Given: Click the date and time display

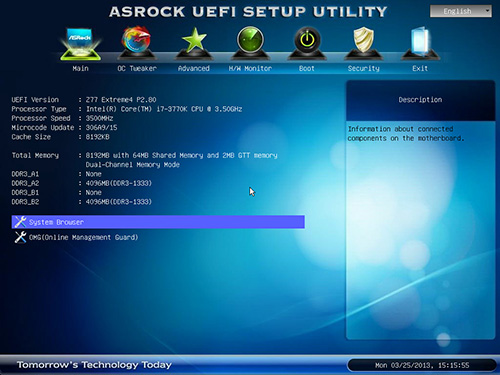Looking at the screenshot, I should point(422,365).
